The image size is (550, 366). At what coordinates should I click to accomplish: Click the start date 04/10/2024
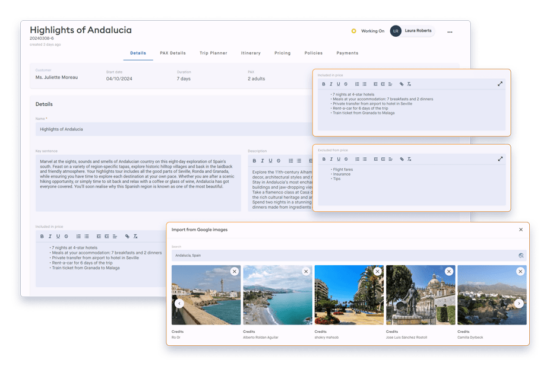pos(119,79)
